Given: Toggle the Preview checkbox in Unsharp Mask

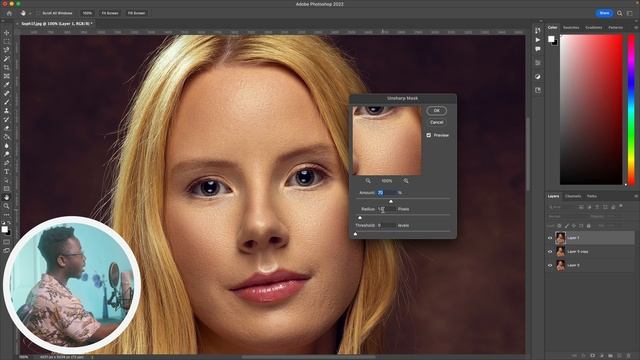Looking at the screenshot, I should (x=429, y=135).
